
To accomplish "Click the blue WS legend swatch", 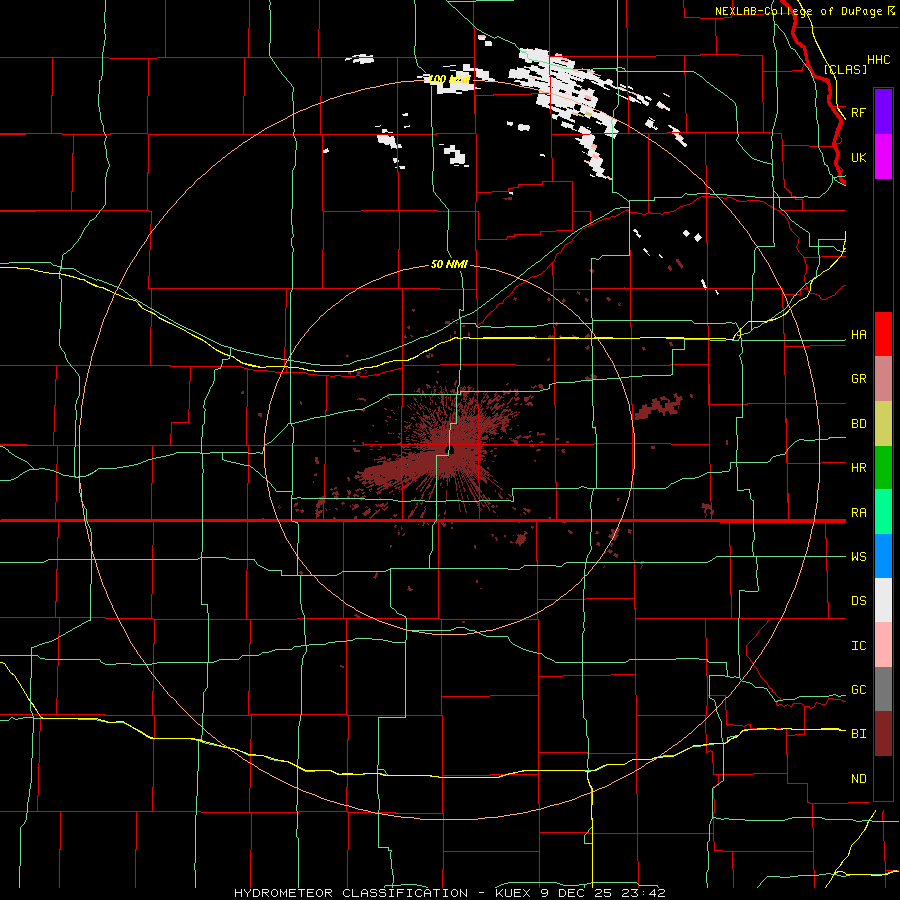I will [883, 556].
